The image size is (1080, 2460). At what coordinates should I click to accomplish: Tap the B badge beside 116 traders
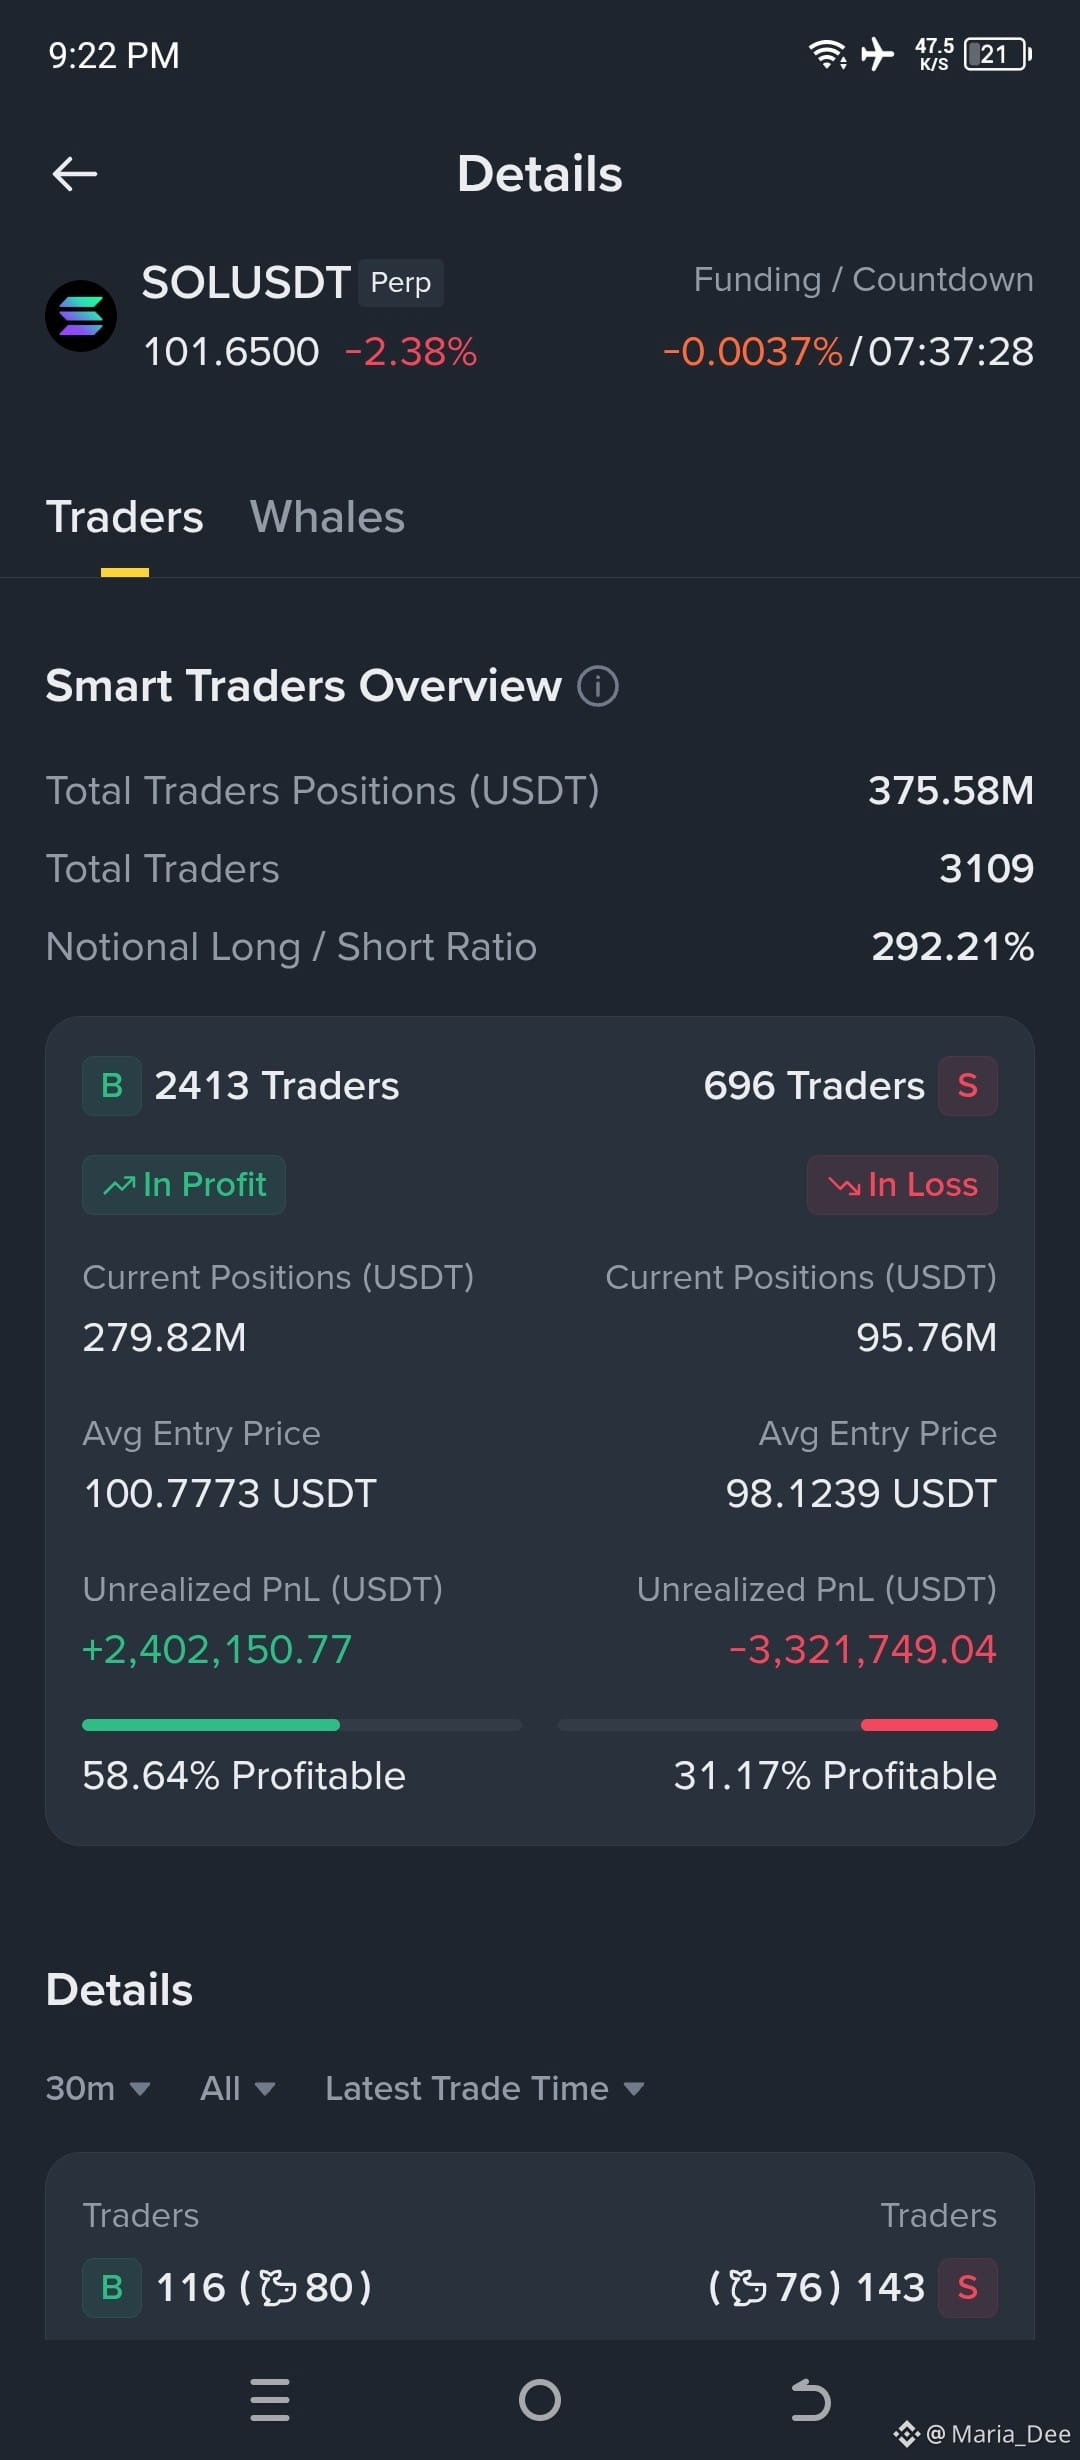click(x=112, y=2287)
